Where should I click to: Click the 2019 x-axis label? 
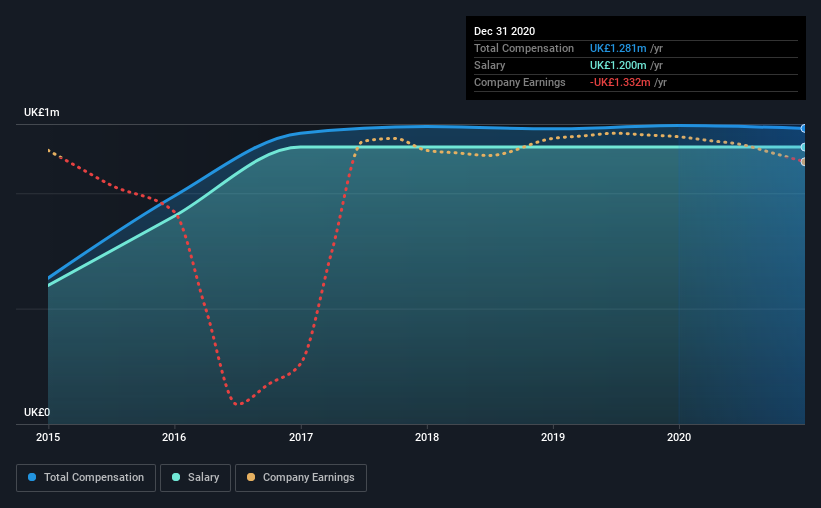[553, 437]
